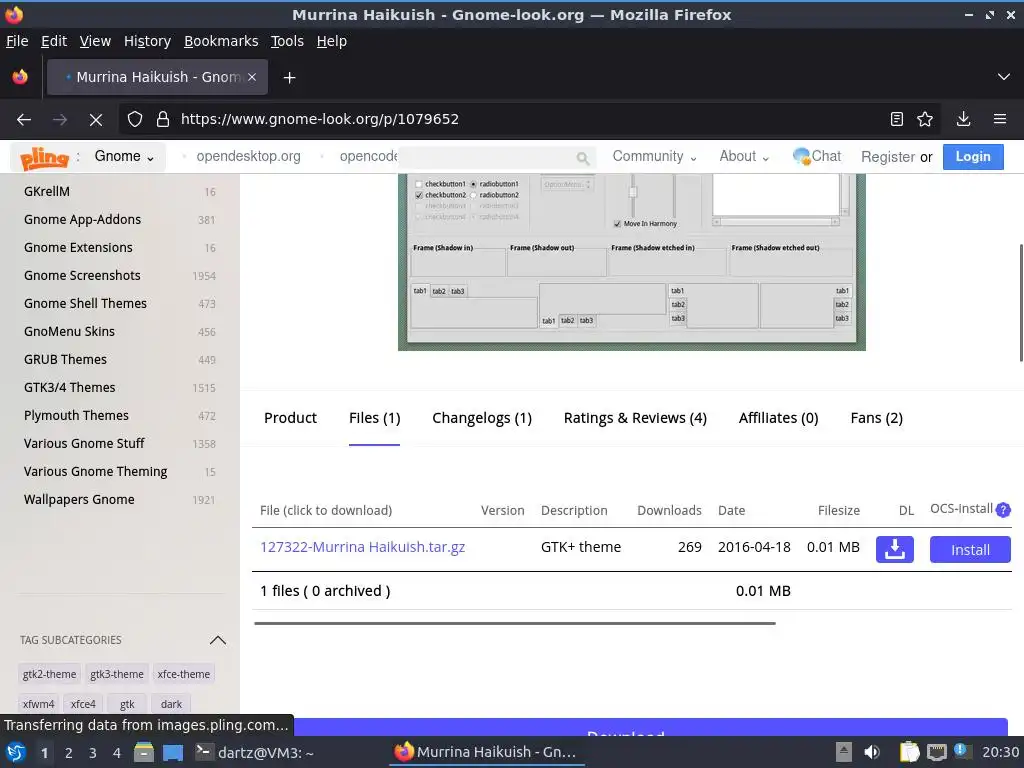Open the Edit menu
The width and height of the screenshot is (1024, 768).
coord(54,41)
